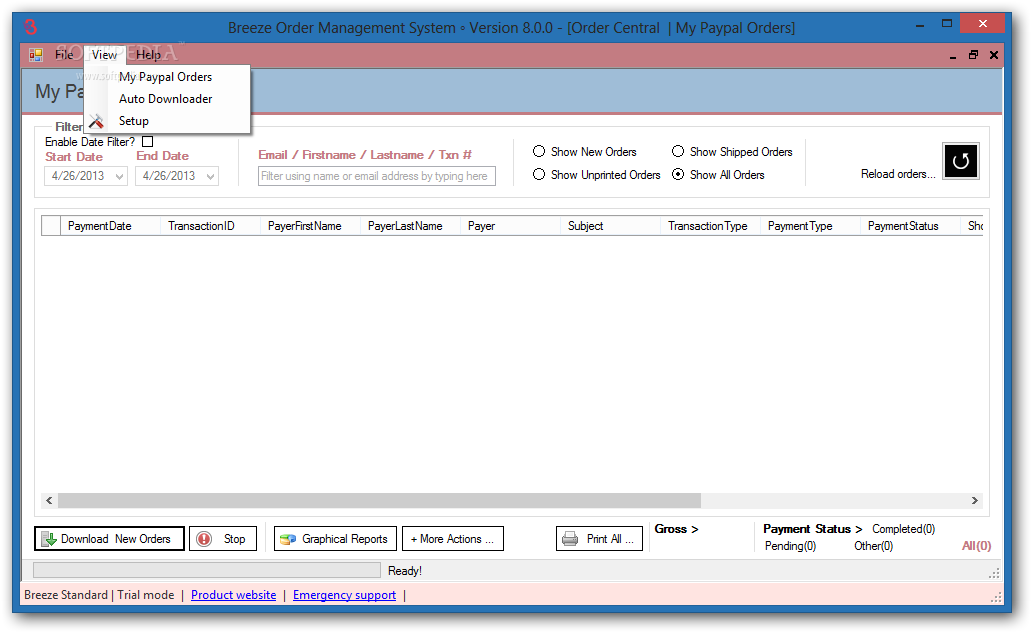Enable the Date Filter checkbox
This screenshot has height=633, width=1032.
click(x=147, y=141)
